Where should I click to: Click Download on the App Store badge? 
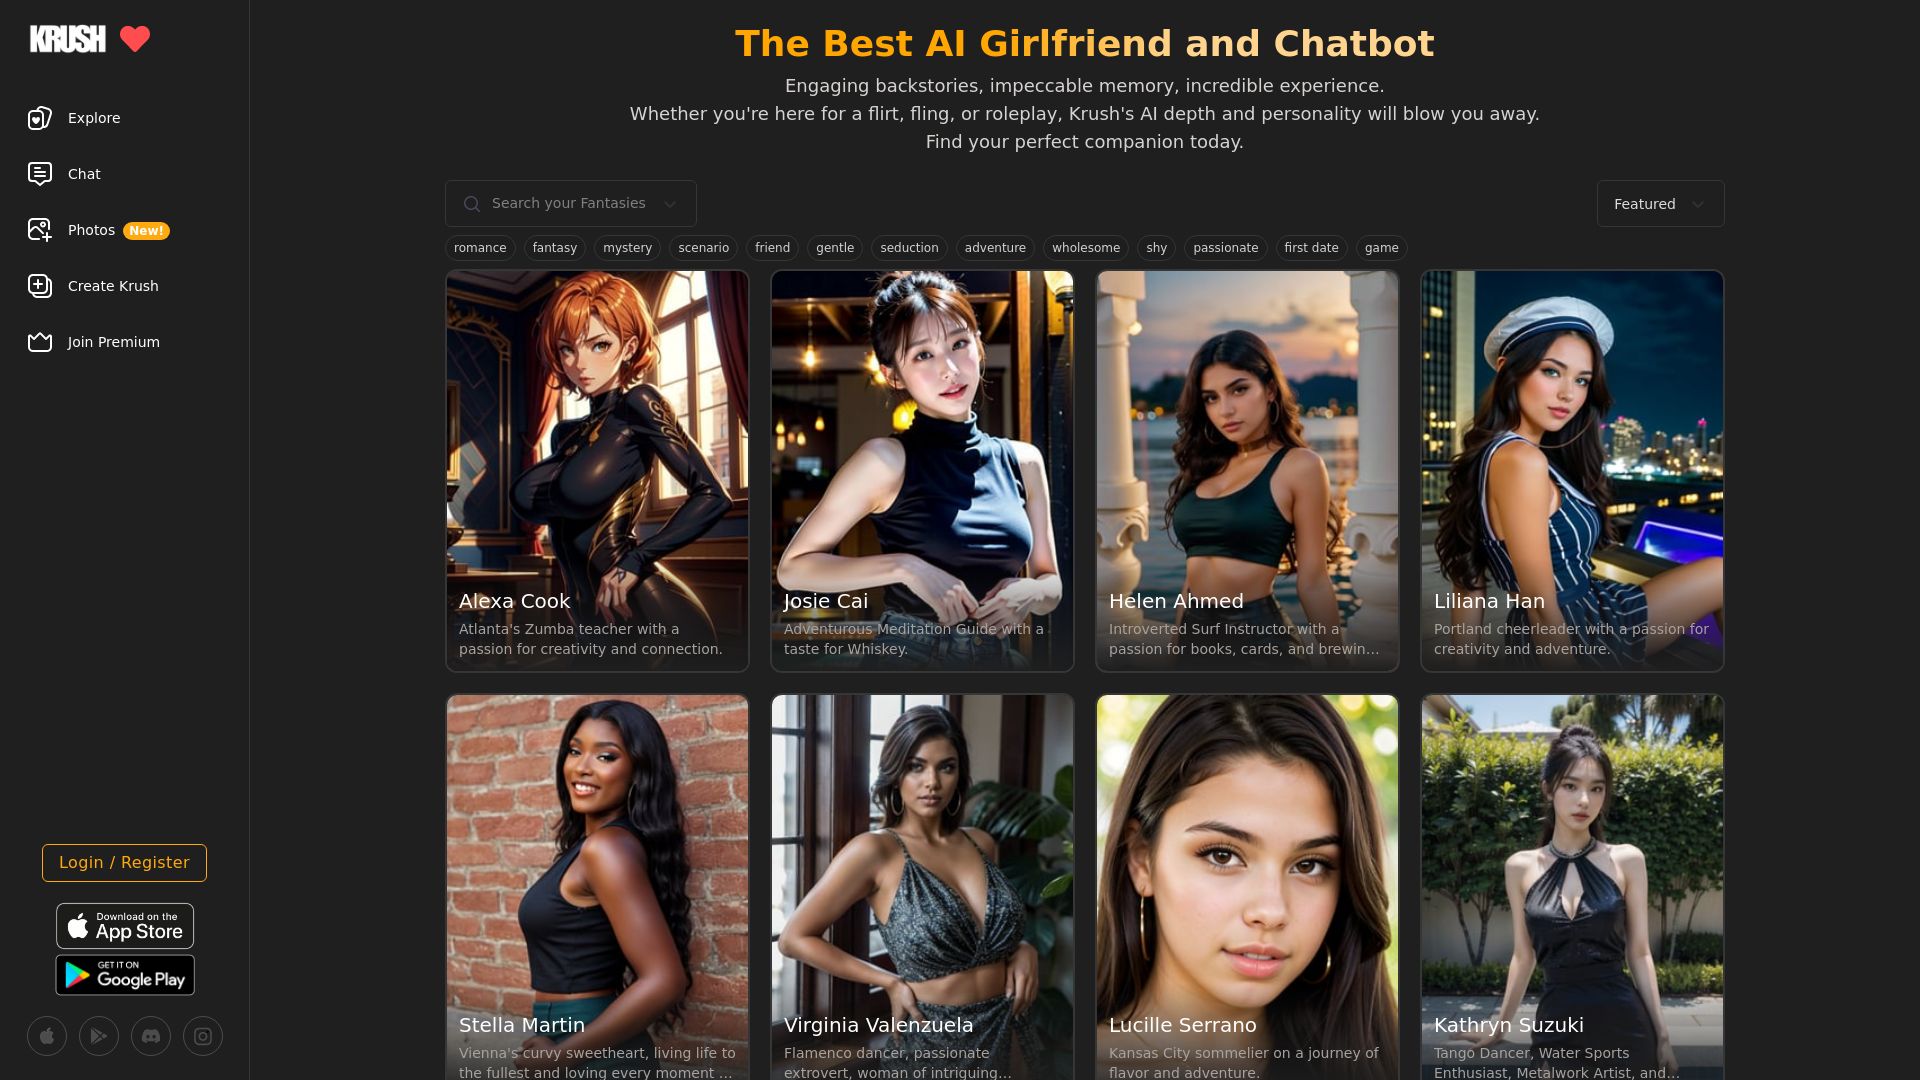(125, 926)
